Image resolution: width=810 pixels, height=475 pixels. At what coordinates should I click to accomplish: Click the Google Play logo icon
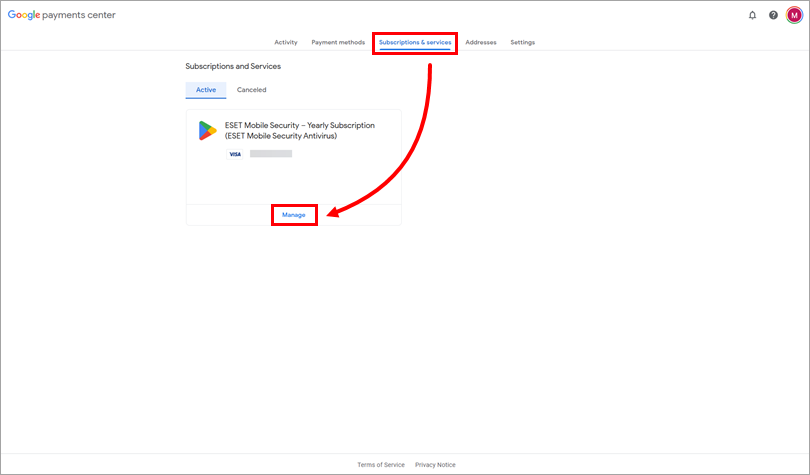[x=207, y=130]
